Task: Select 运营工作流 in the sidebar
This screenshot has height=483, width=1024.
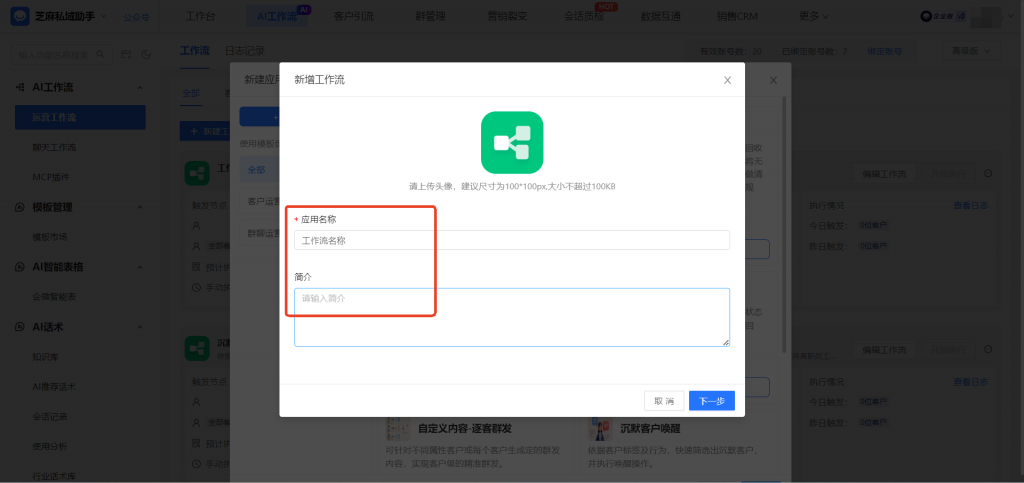Action: pyautogui.click(x=80, y=117)
